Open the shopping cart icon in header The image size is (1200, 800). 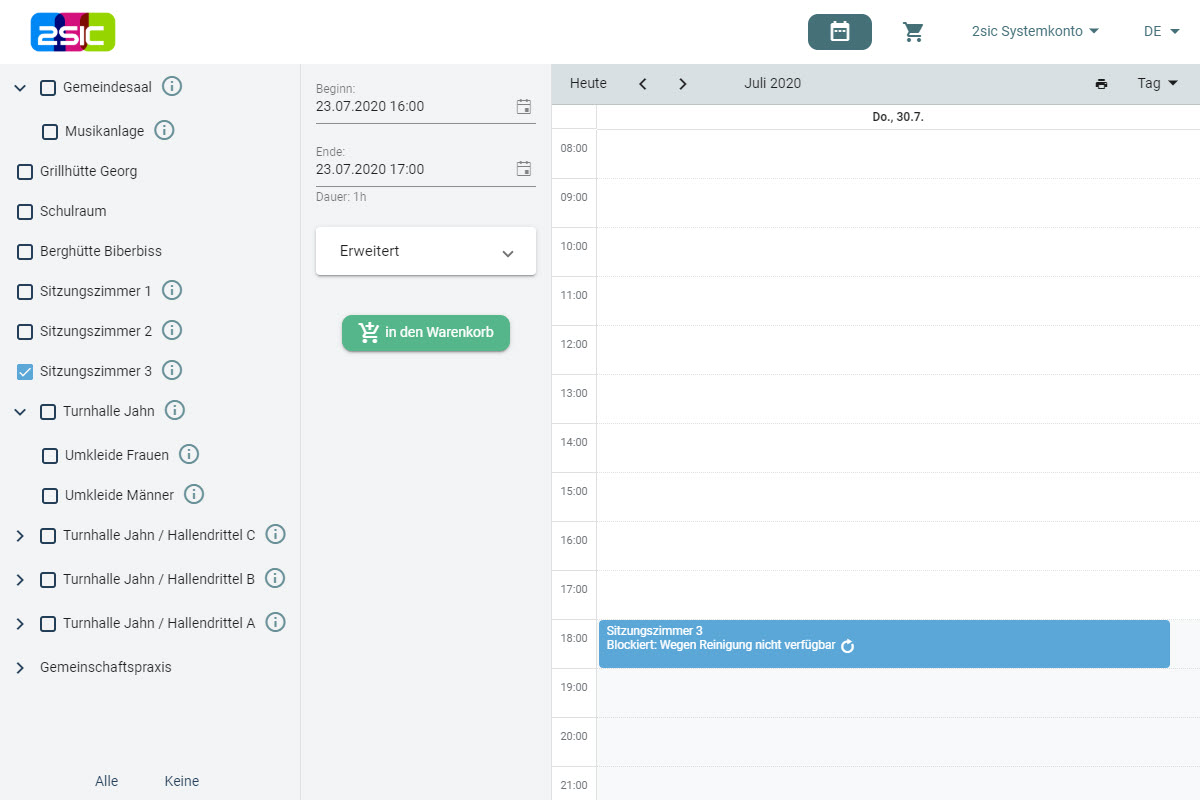pos(913,32)
